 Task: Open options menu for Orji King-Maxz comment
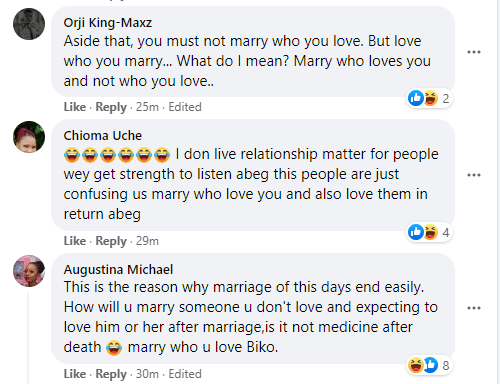(x=474, y=52)
